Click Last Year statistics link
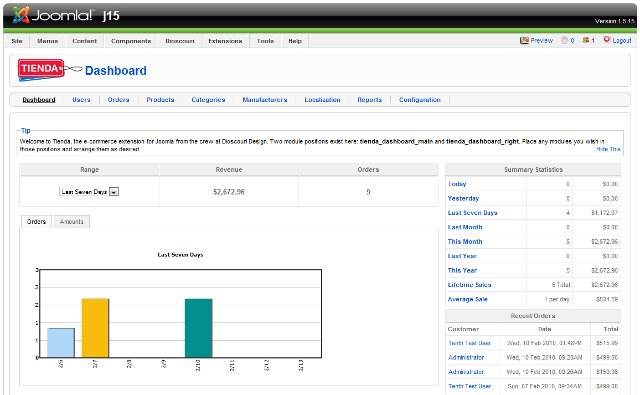 462,256
